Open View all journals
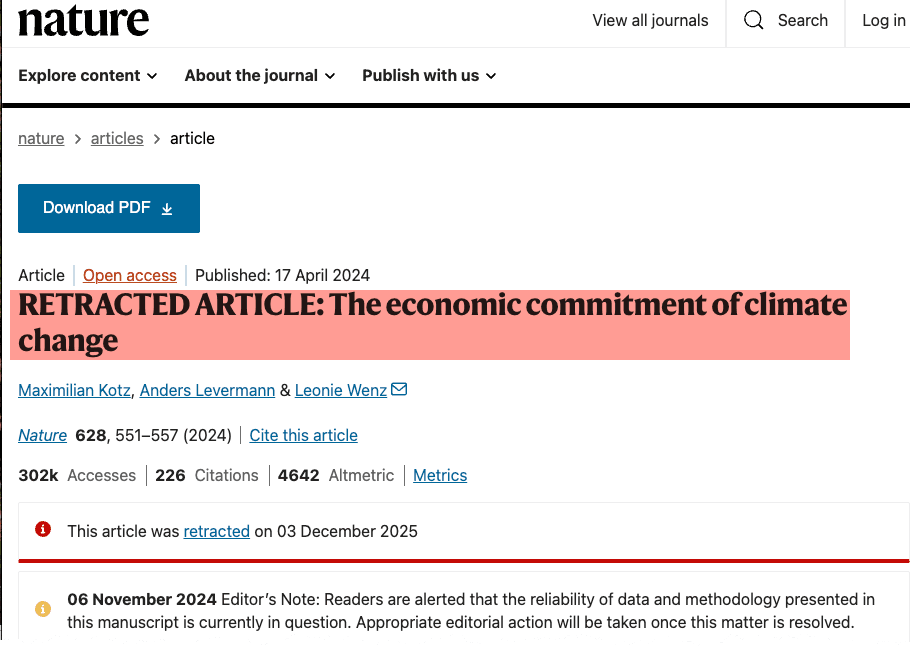Viewport: 910px width, 670px height. coord(650,21)
